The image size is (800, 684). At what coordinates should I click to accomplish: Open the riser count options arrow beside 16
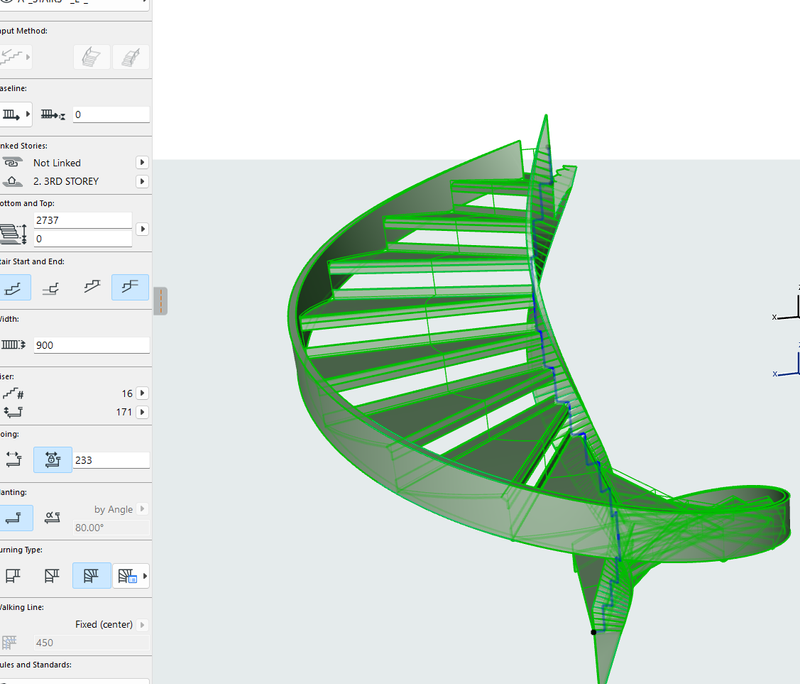pyautogui.click(x=142, y=393)
